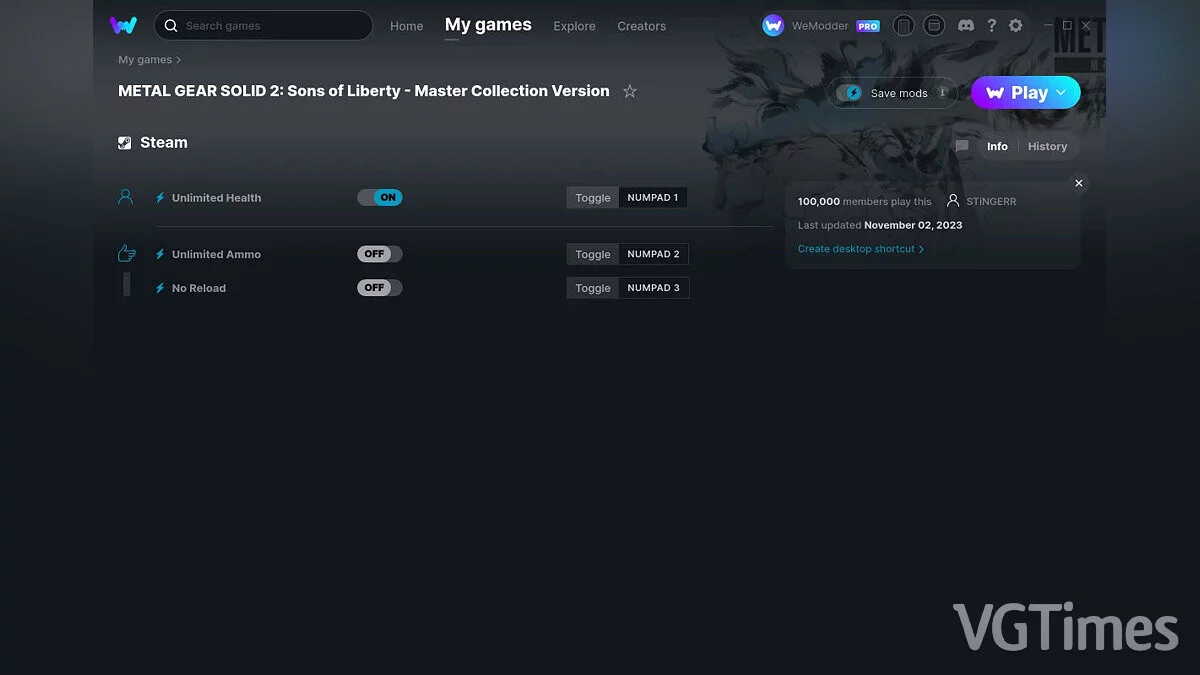This screenshot has height=675, width=1200.
Task: Open the Discord icon
Action: (966, 26)
